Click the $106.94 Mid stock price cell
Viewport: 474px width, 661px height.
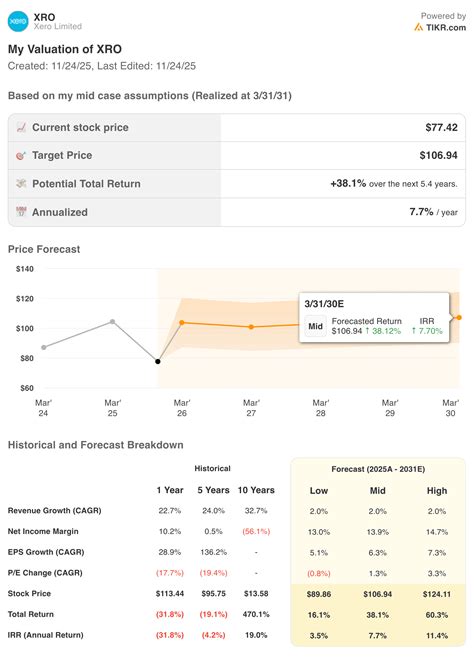click(377, 594)
